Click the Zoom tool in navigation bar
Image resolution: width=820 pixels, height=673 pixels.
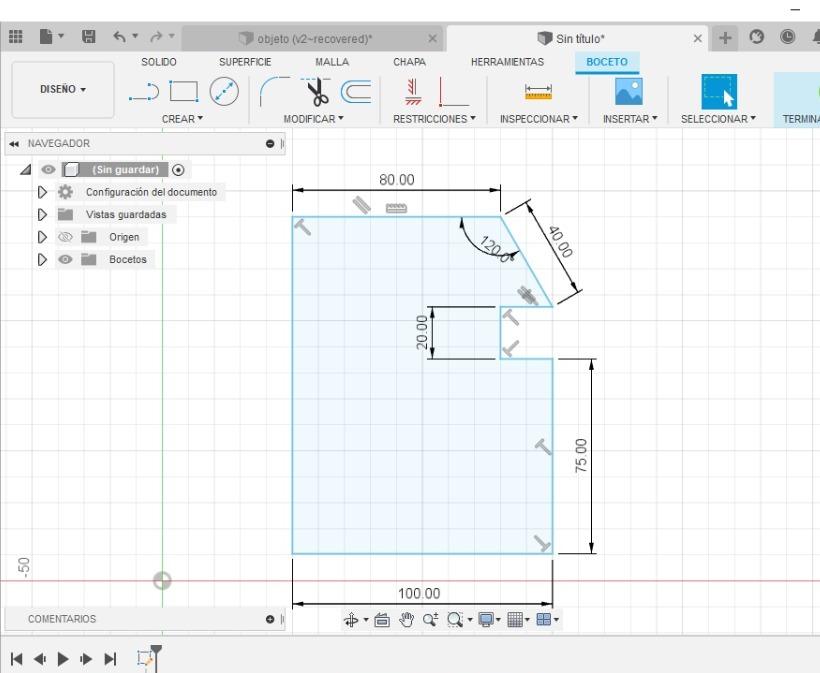coord(430,620)
